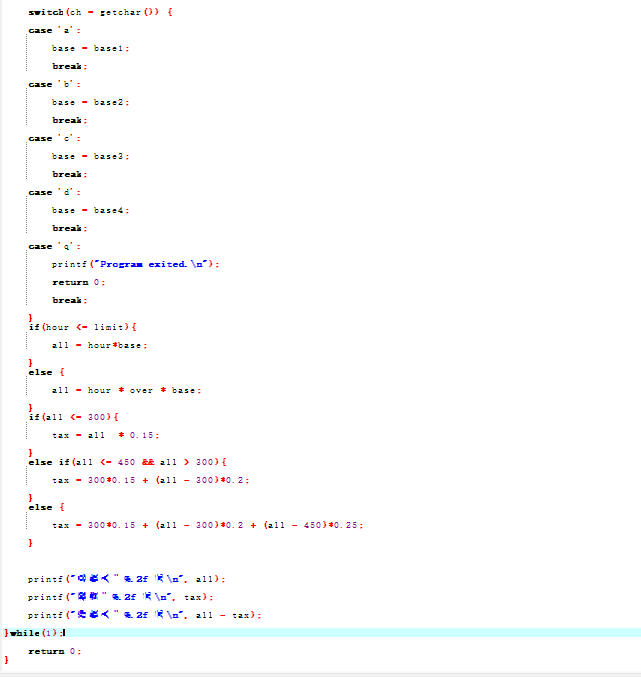
Task: Click the "switch(ch = getchar())" line
Action: pos(100,12)
